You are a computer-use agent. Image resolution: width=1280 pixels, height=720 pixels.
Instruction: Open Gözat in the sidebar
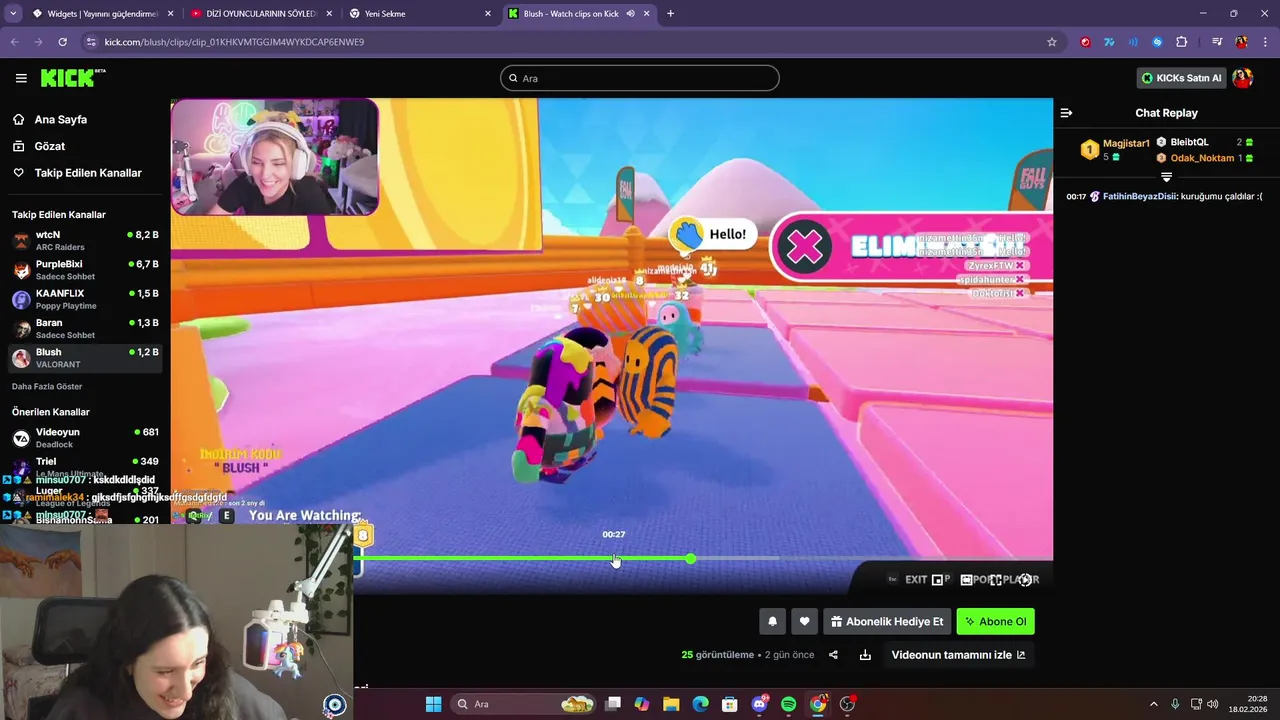click(49, 146)
